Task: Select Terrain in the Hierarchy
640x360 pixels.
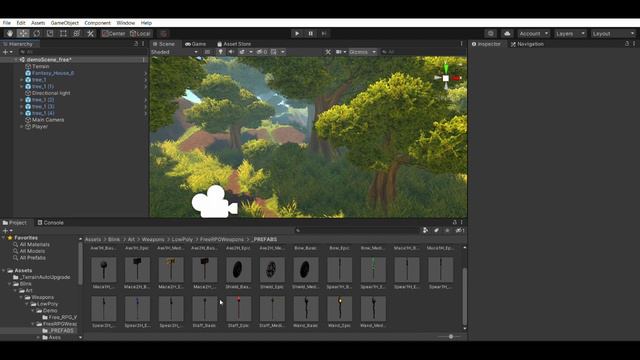Action: coord(40,66)
